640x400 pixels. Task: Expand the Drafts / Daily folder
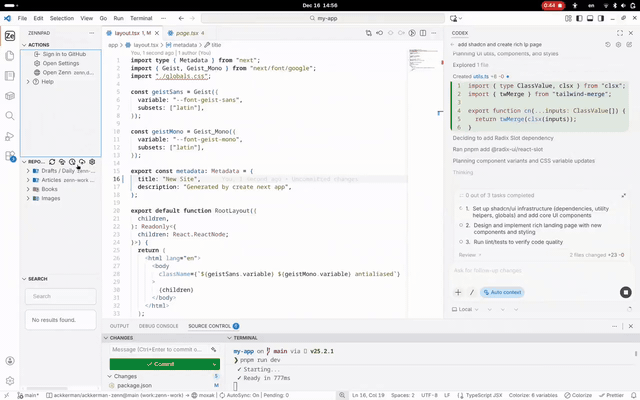(28, 171)
